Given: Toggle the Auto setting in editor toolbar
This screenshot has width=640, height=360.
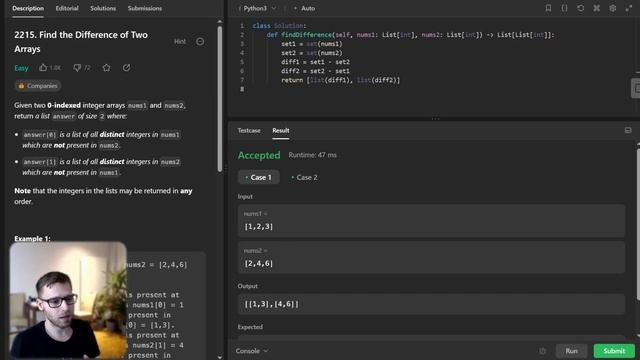Looking at the screenshot, I should click(x=304, y=8).
